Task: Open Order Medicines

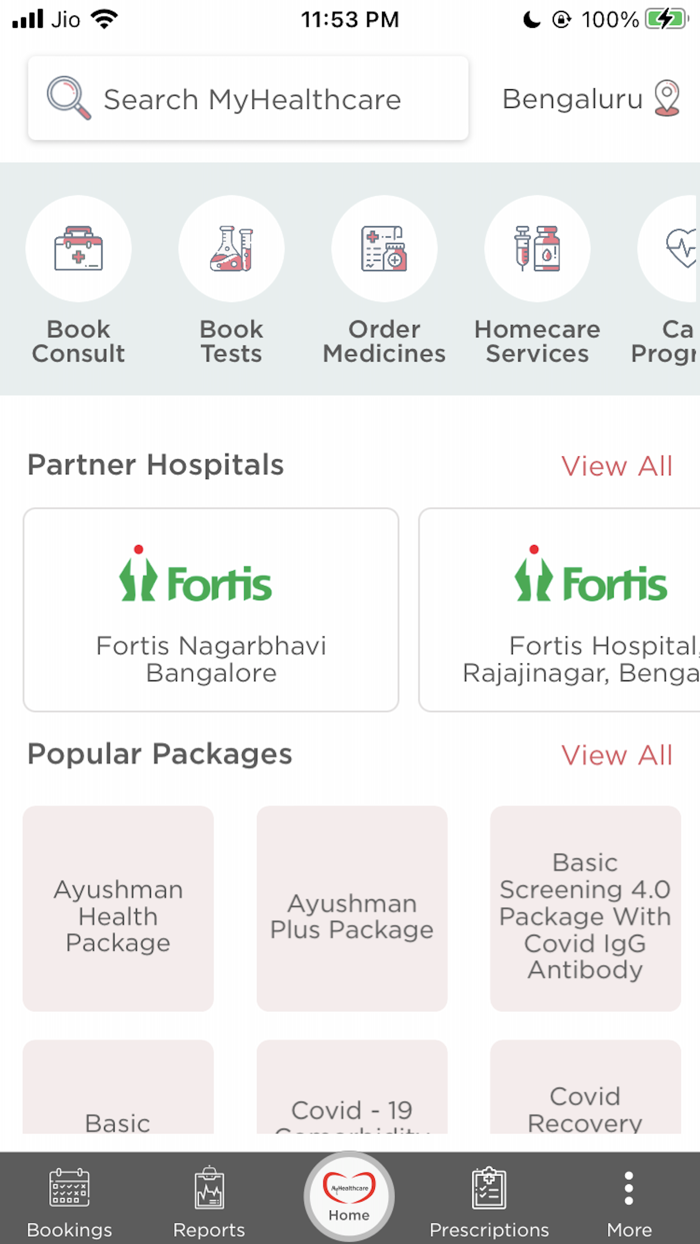Action: [384, 249]
